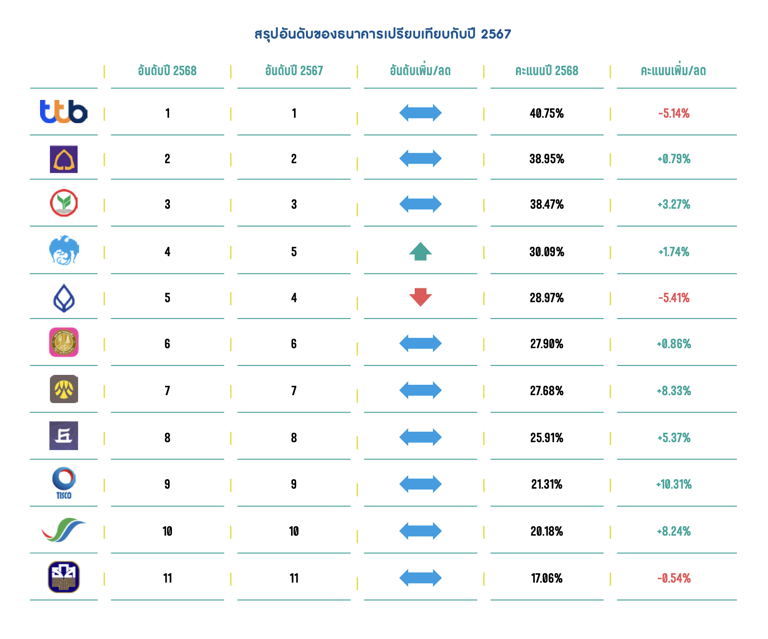Click the TISCO bank logo
768x639 pixels.
(x=64, y=483)
